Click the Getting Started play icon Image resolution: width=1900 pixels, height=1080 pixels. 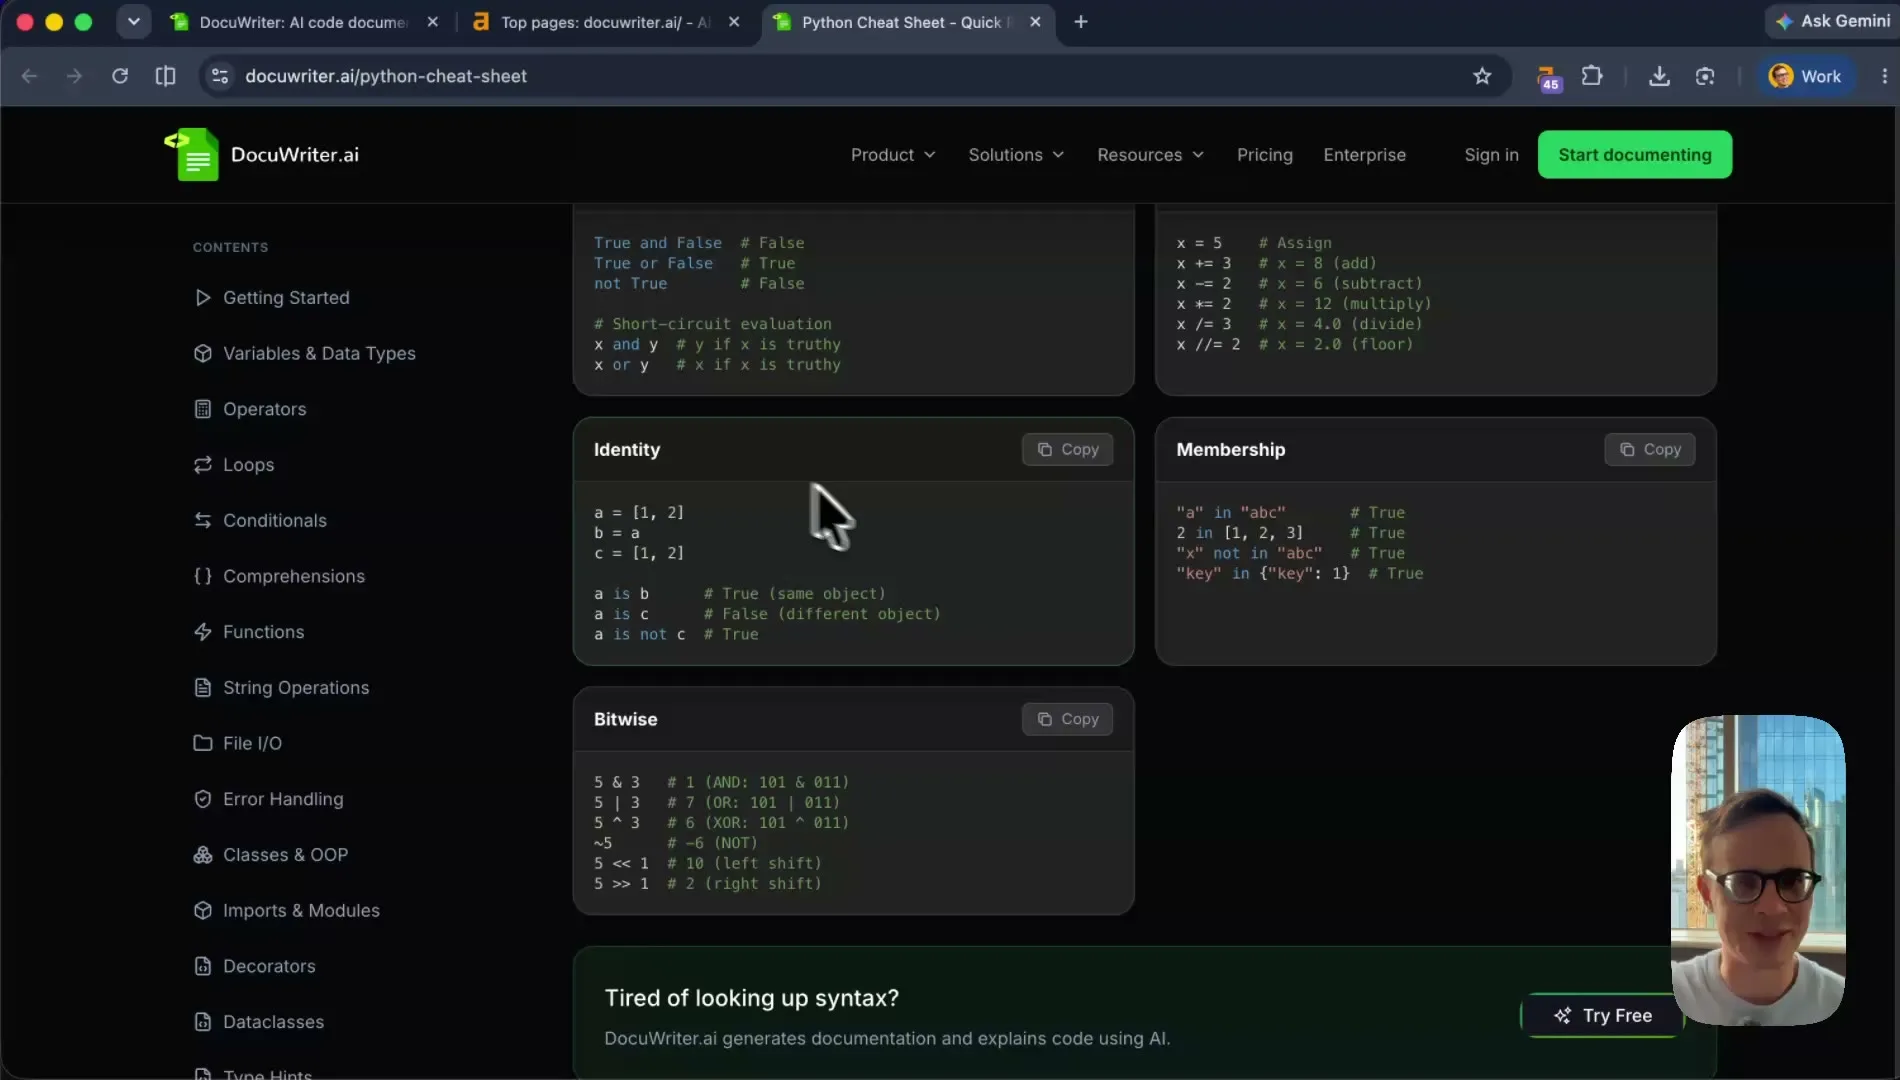[x=203, y=298]
